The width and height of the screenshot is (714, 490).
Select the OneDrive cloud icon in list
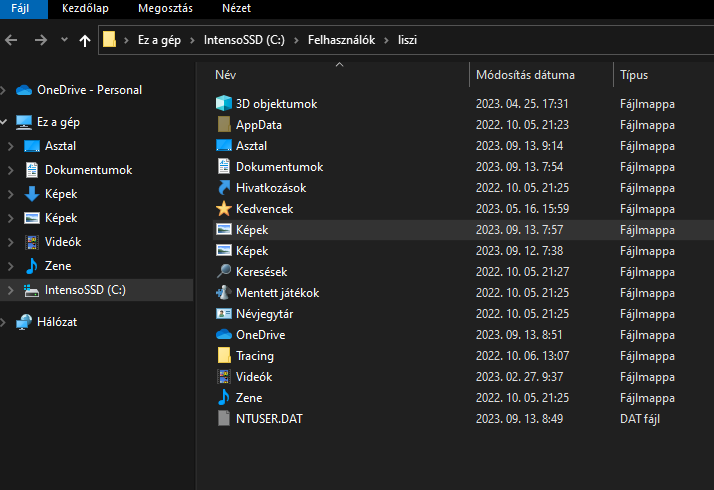224,334
